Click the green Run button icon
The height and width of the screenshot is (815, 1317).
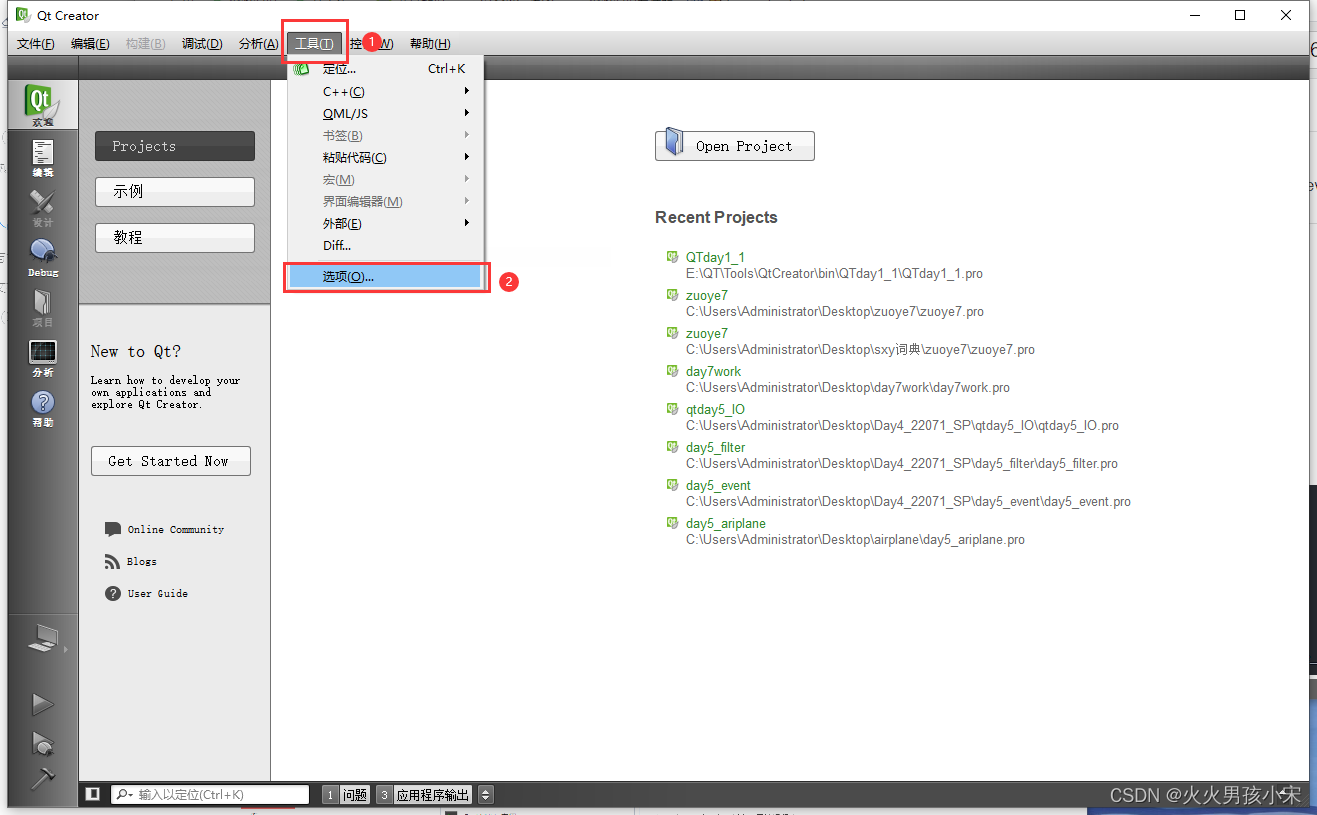[42, 705]
